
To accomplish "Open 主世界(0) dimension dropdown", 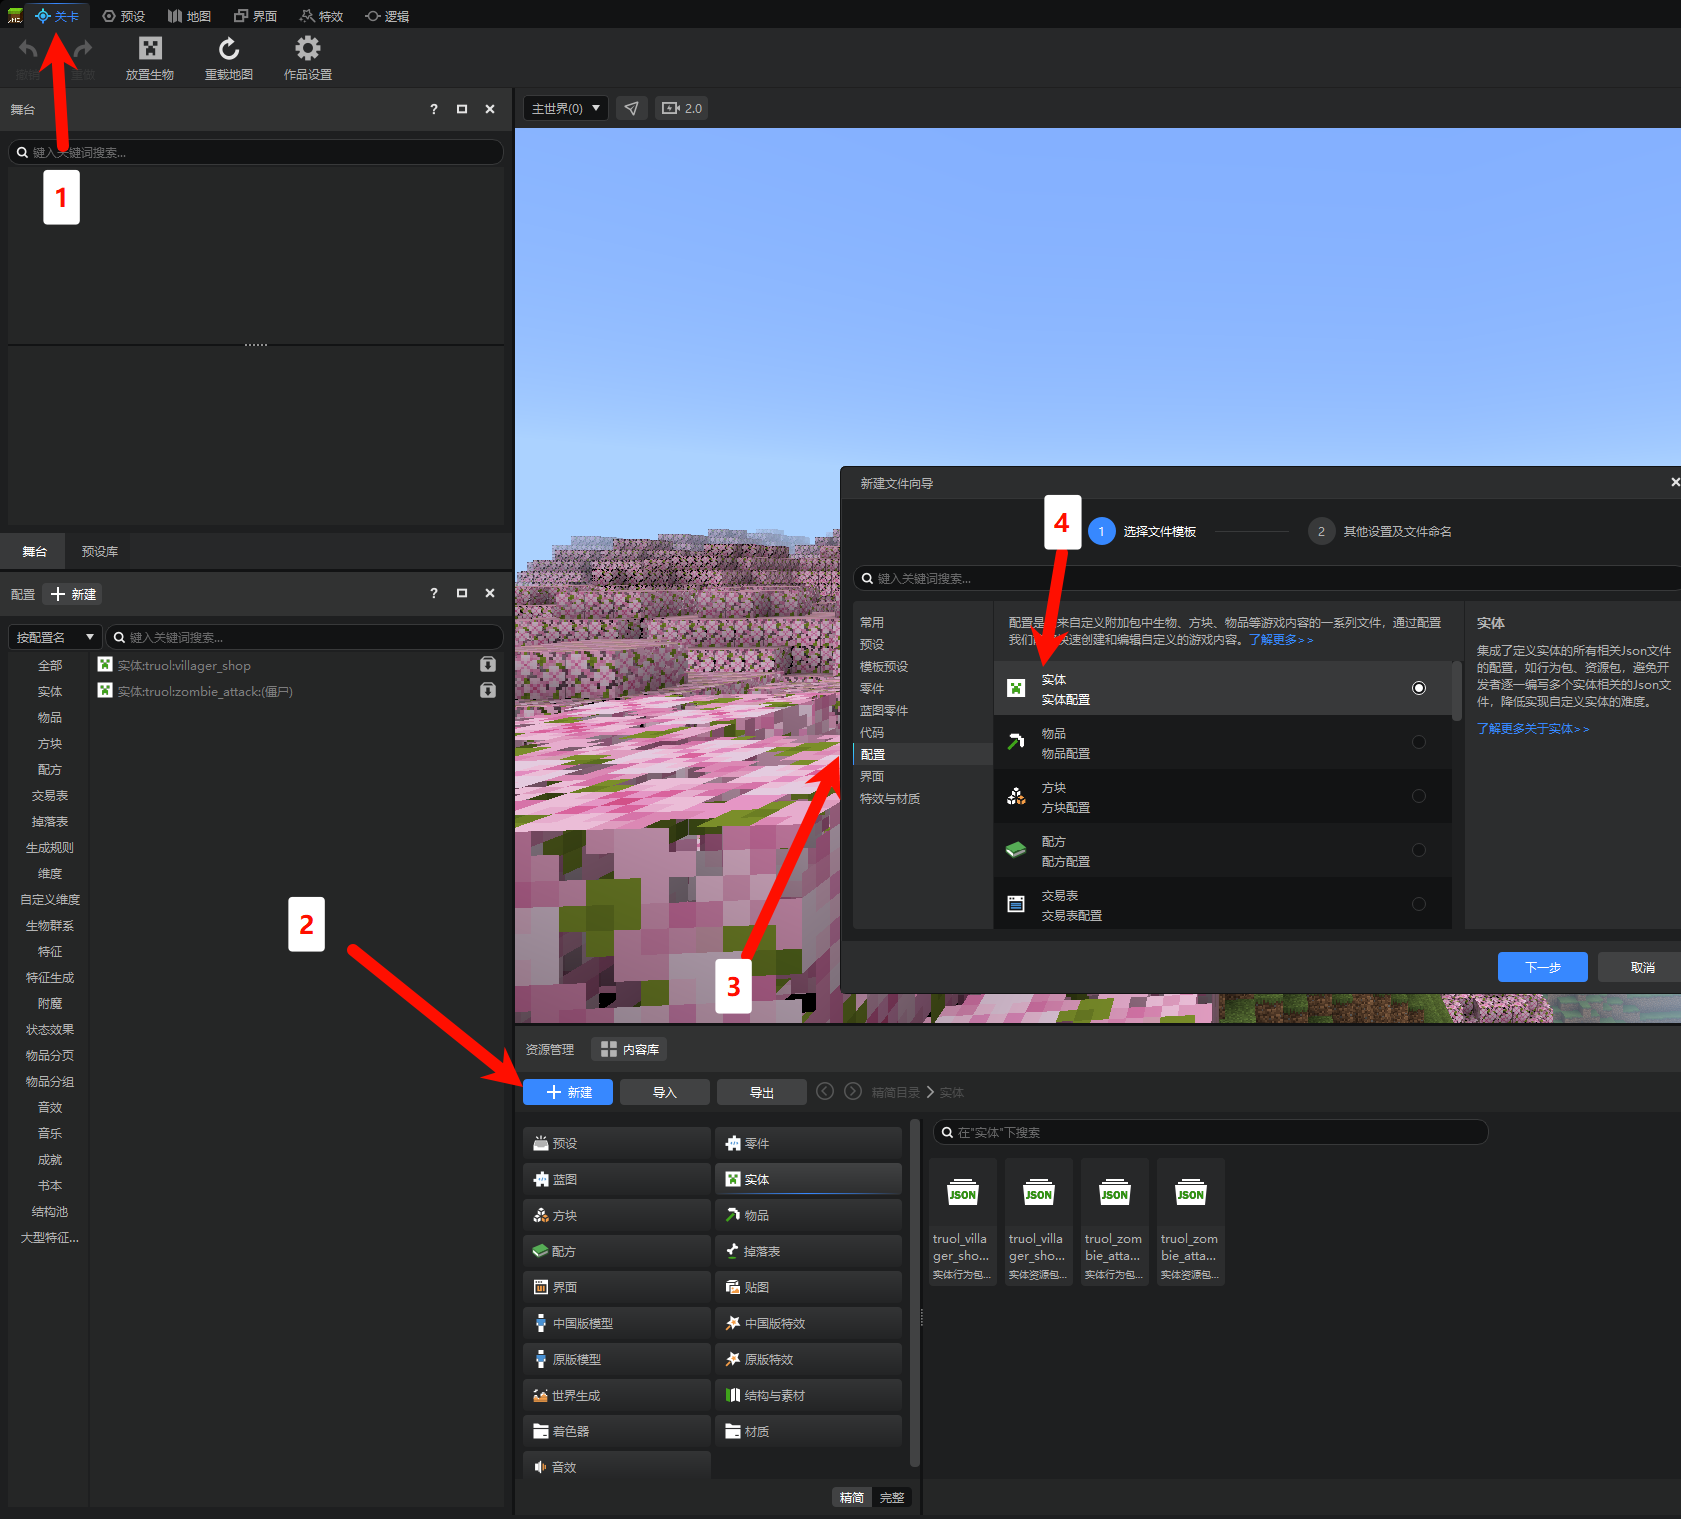I will pyautogui.click(x=566, y=108).
